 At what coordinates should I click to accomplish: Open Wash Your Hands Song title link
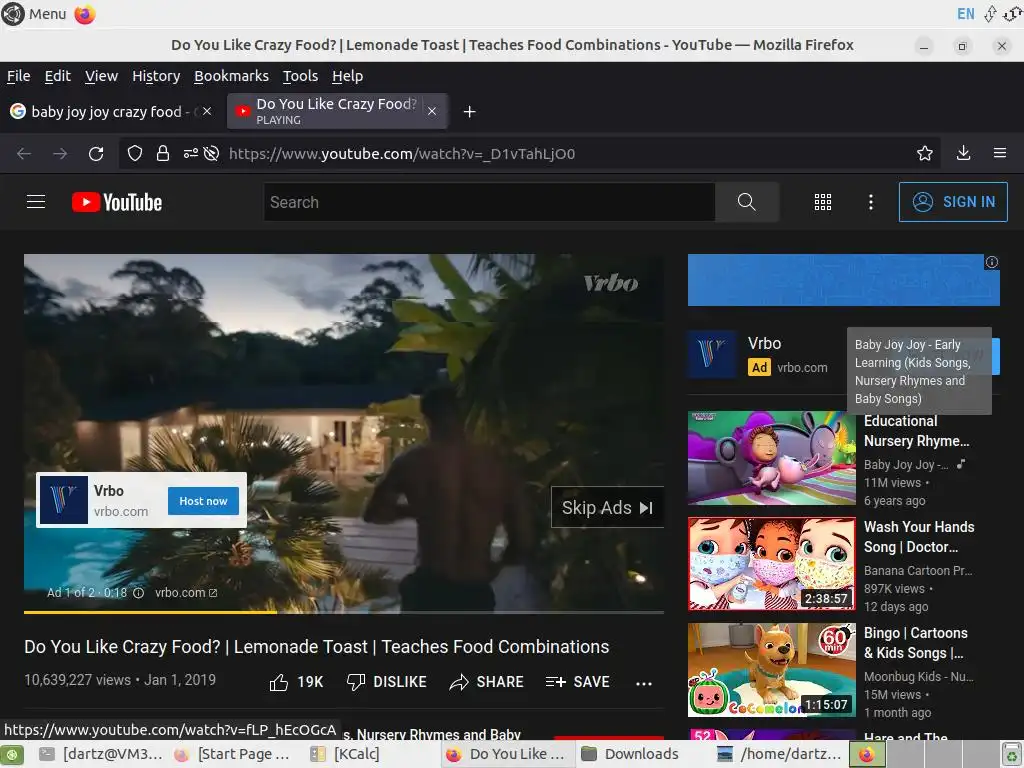(919, 537)
